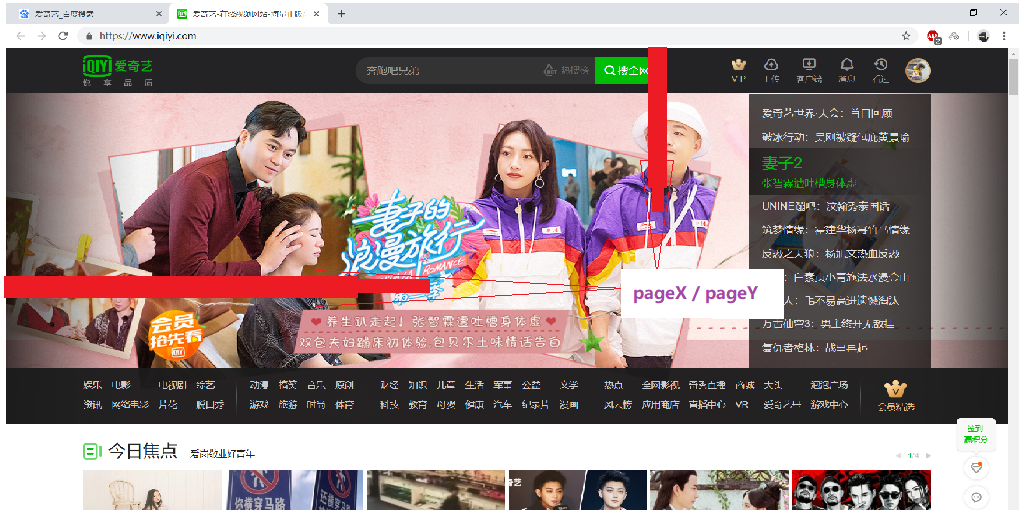Open the user avatar in the header

[x=918, y=70]
